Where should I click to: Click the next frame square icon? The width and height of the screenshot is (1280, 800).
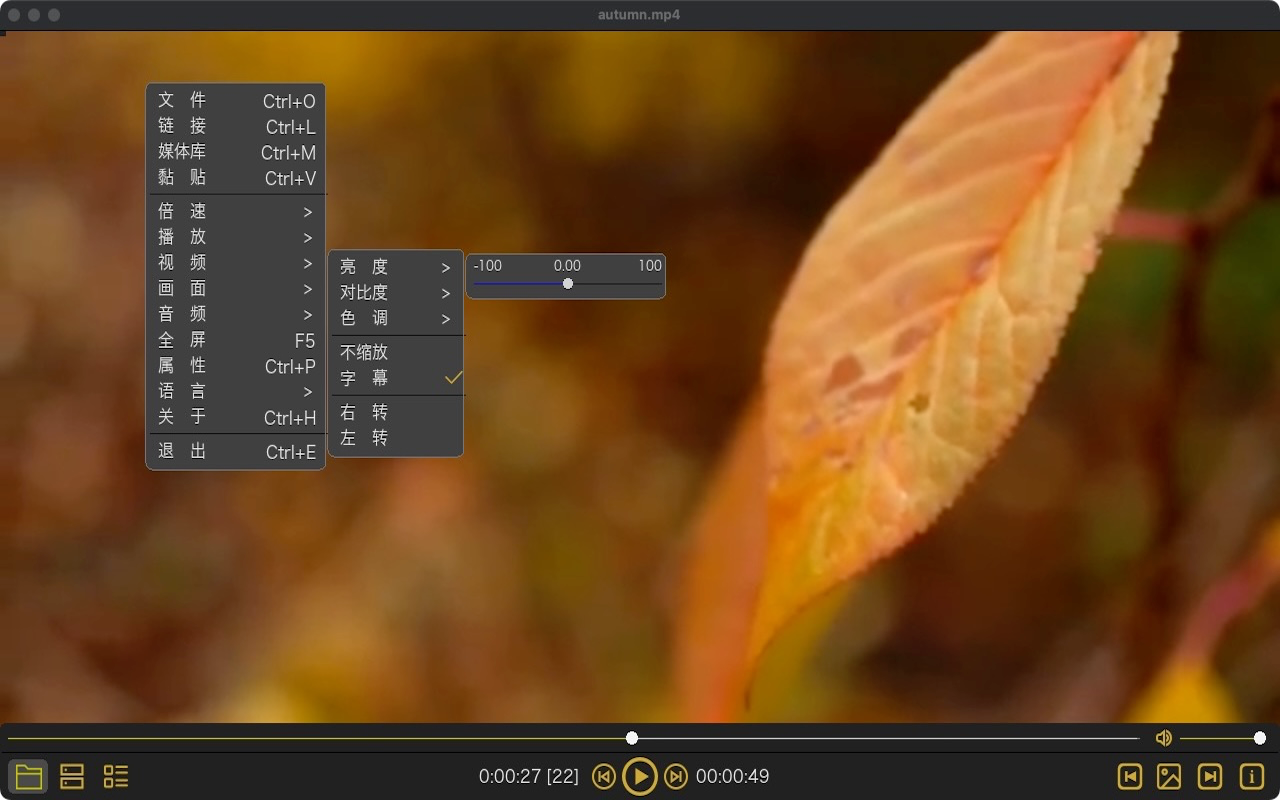click(1210, 776)
